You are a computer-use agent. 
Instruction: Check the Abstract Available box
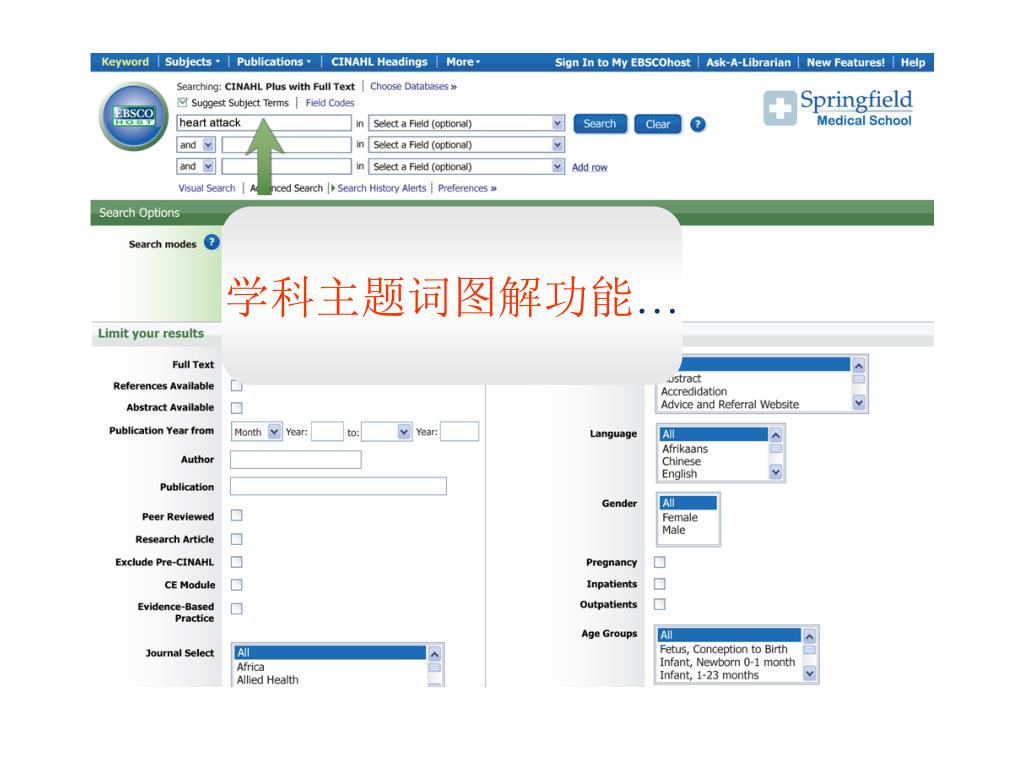tap(236, 408)
